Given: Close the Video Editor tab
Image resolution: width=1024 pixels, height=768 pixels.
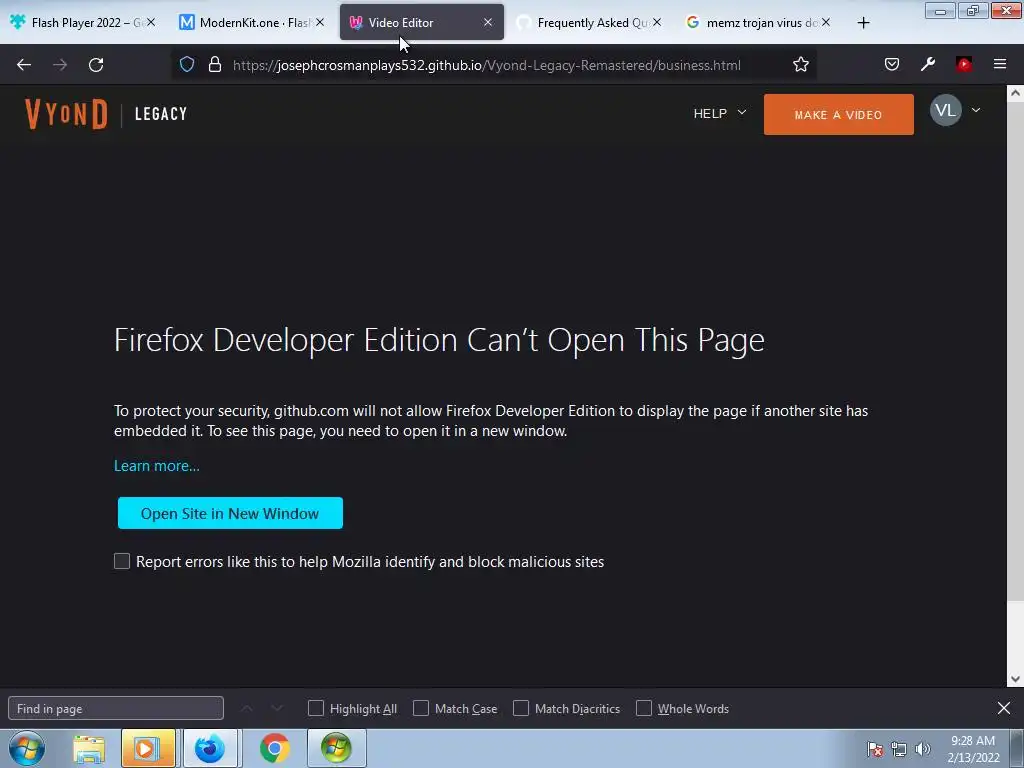Looking at the screenshot, I should 488,22.
